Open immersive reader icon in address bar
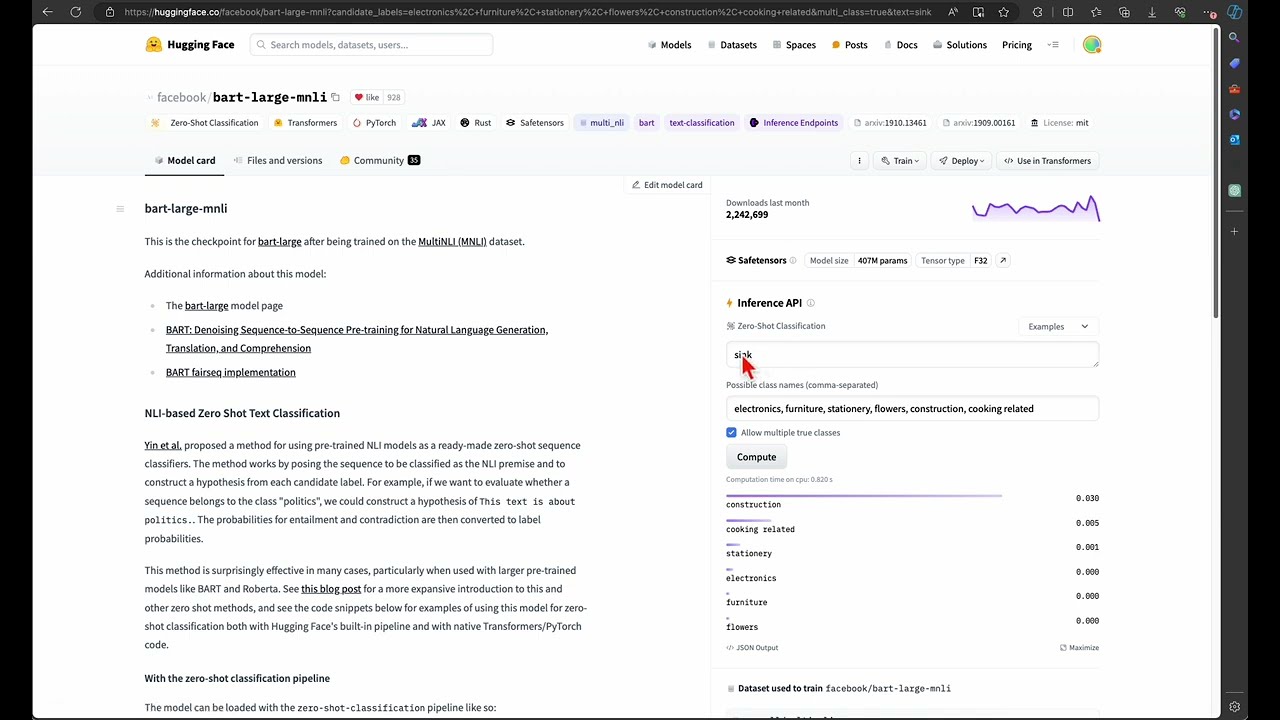Viewport: 1280px width, 720px height. point(978,12)
